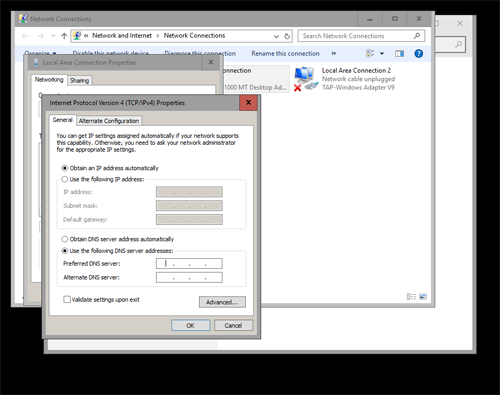Screen dimensions: 500x395
Task: Click the control panel icon in address bar
Action: point(77,35)
